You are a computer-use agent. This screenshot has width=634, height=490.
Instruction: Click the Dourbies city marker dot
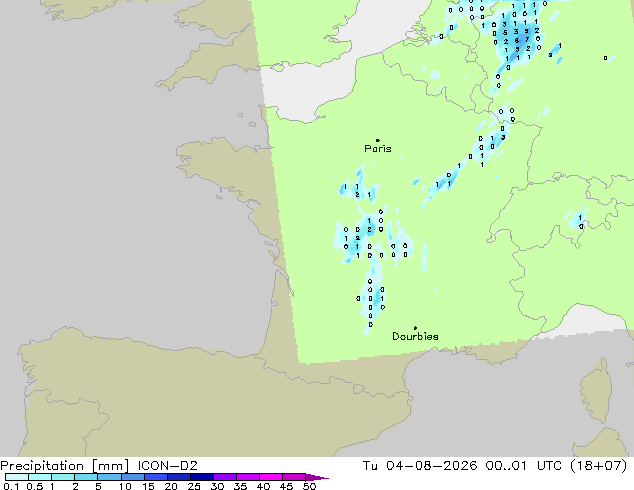click(x=415, y=328)
